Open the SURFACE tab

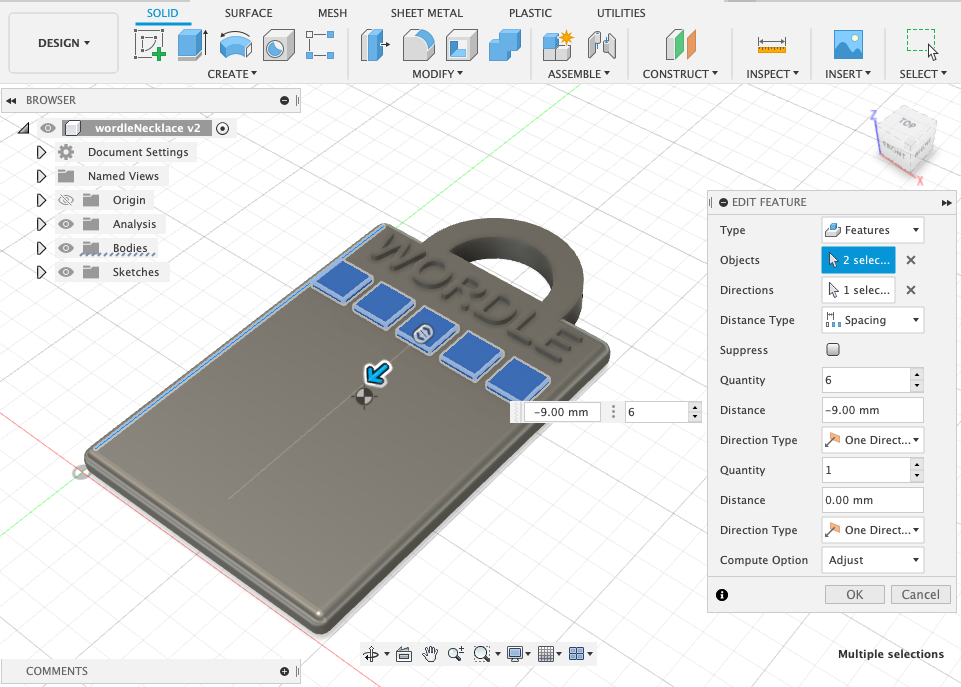click(248, 13)
